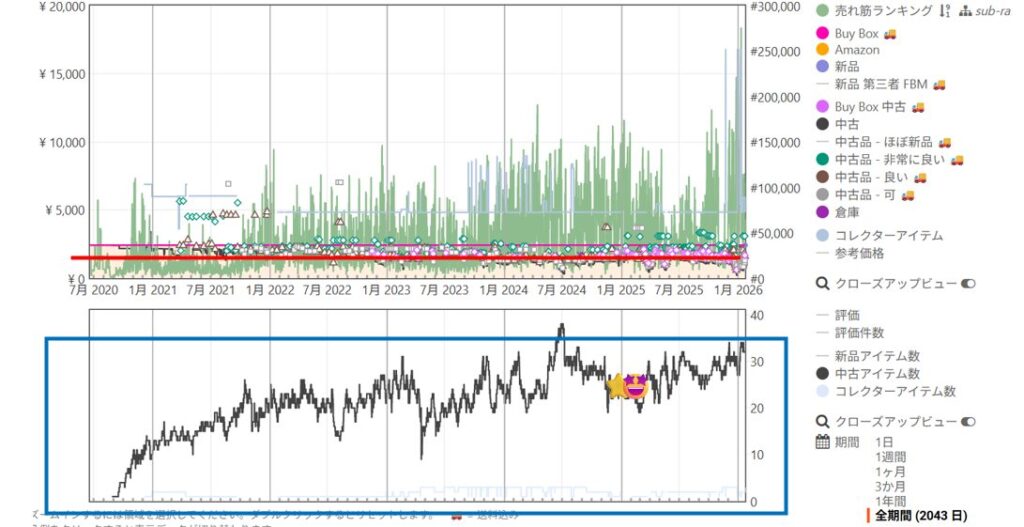
Task: Click the 評価件数 legend entry
Action: pyautogui.click(x=866, y=331)
